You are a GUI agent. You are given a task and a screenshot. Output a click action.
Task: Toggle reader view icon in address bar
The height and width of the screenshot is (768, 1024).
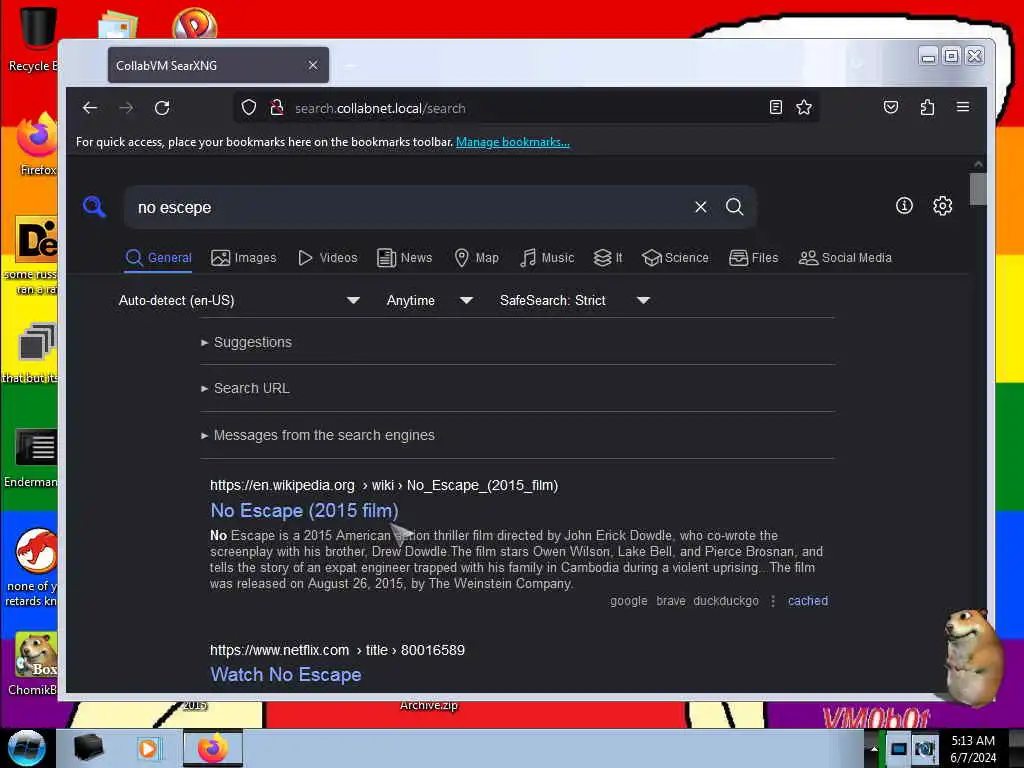(775, 108)
